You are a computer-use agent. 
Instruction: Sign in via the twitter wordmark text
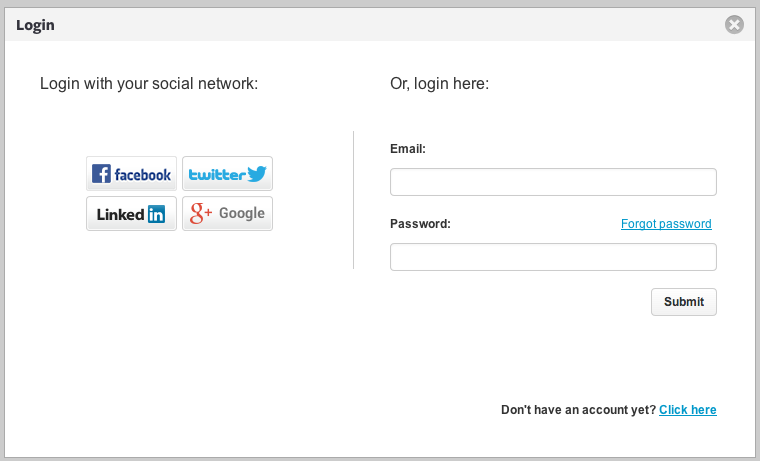tap(217, 175)
